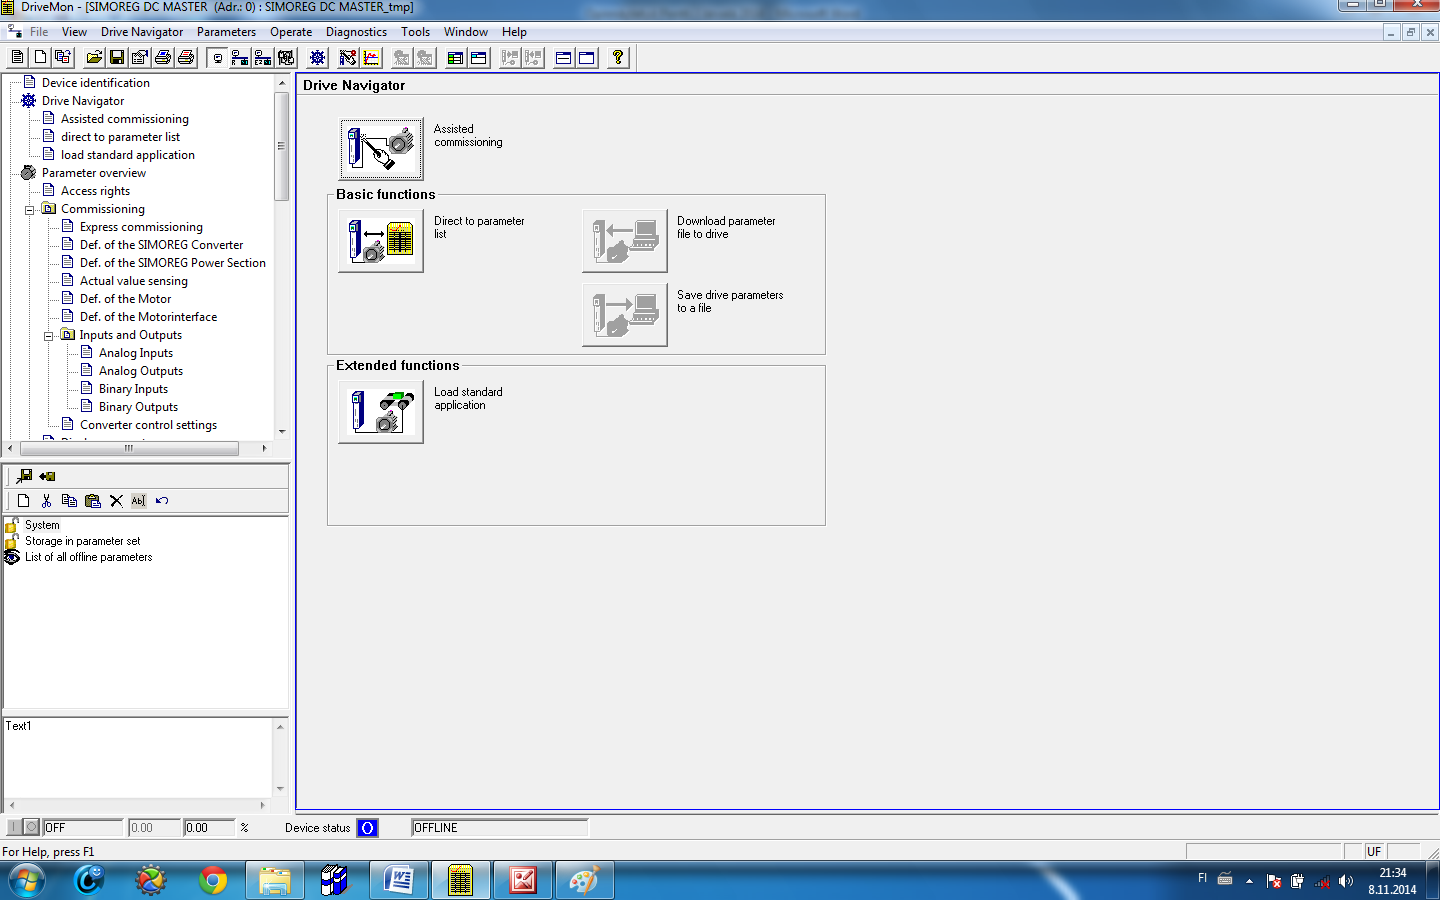Select load standard application tree item

click(128, 155)
